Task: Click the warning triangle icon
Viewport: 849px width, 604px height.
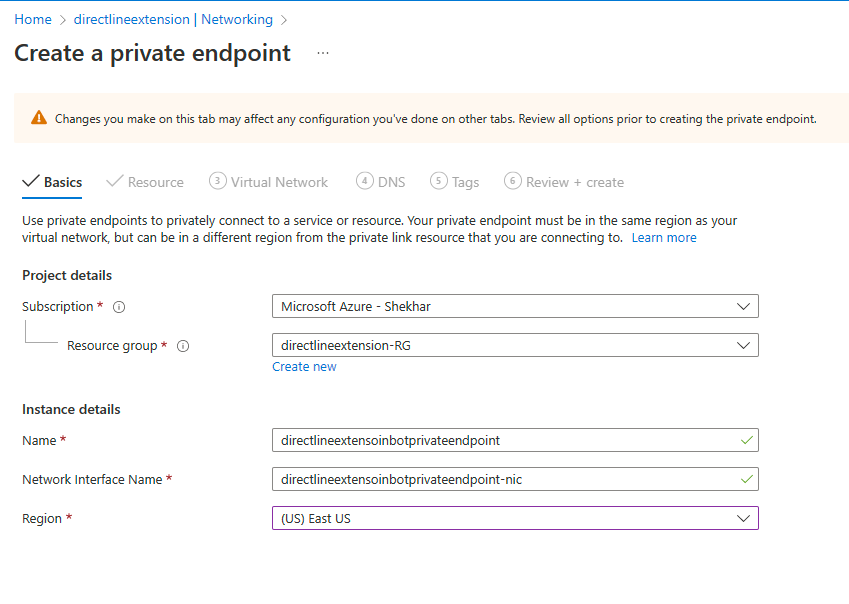Action: click(x=39, y=118)
